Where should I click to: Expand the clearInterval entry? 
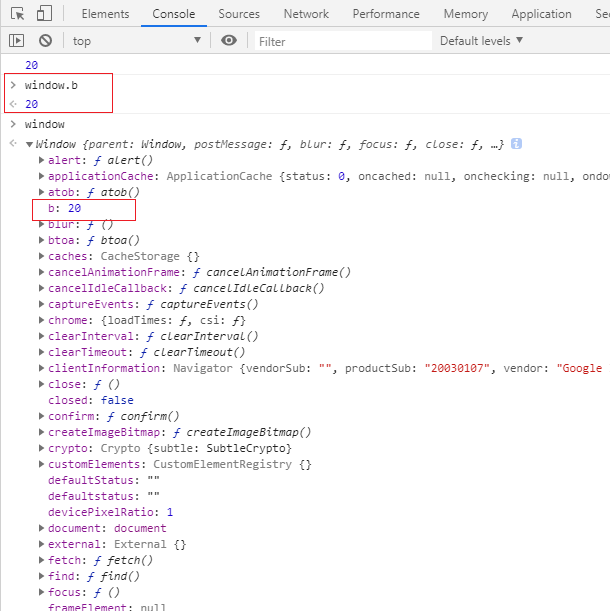pos(41,336)
